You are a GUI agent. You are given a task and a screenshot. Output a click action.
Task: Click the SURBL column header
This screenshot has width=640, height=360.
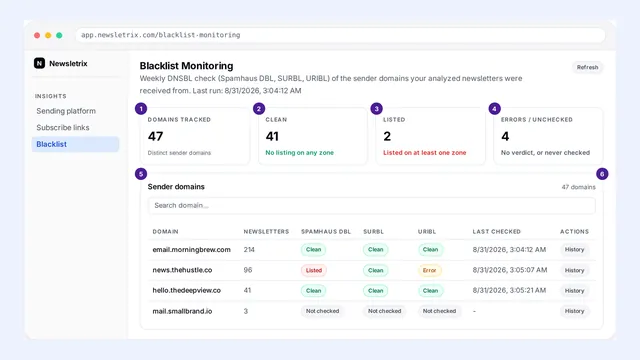click(x=373, y=231)
